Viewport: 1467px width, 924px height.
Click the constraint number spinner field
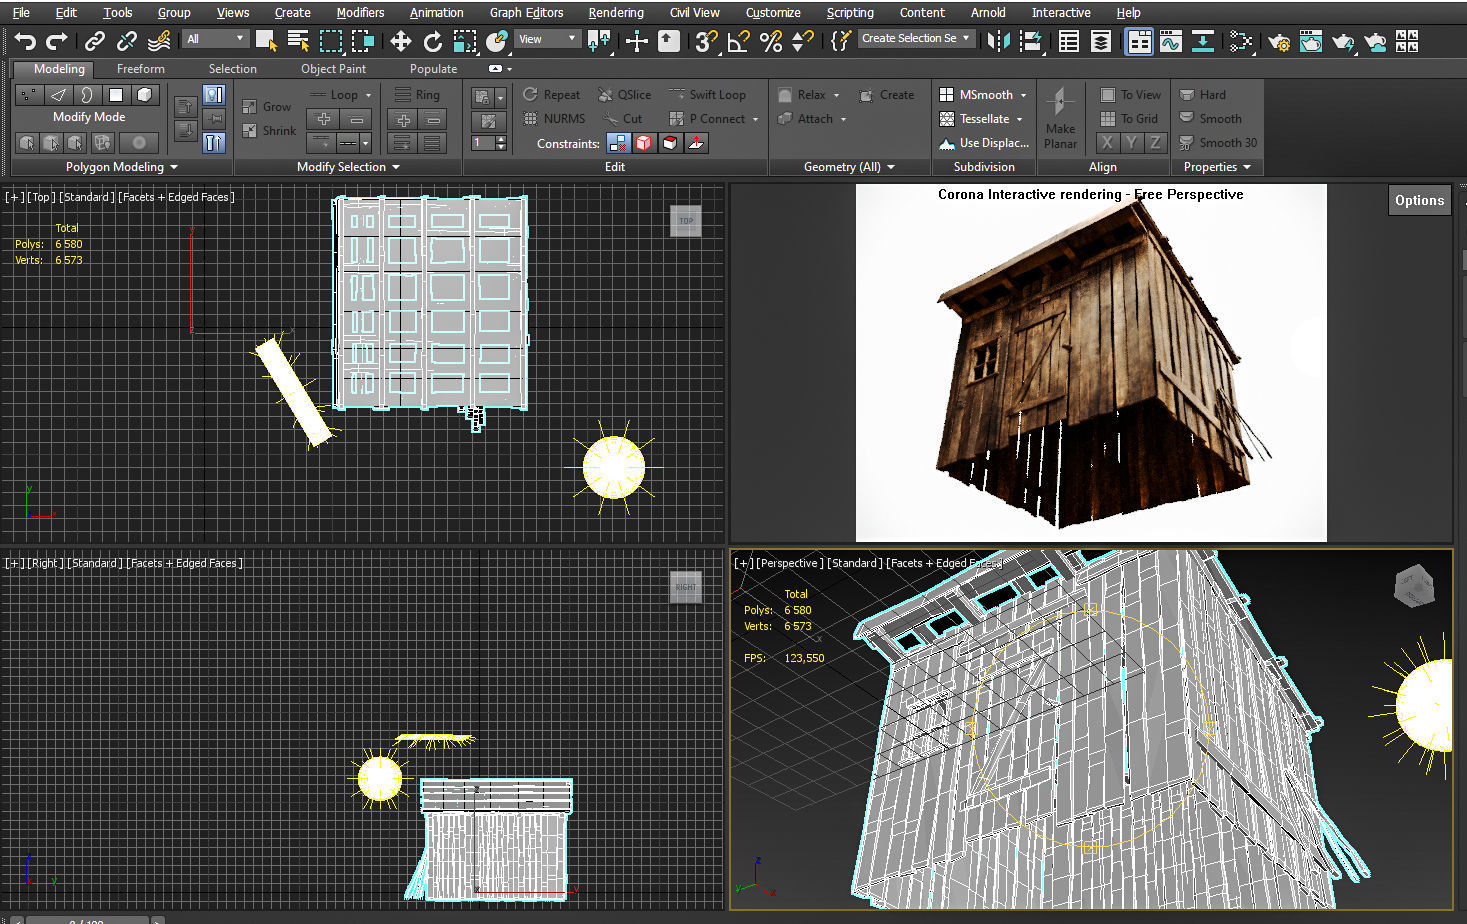[x=484, y=143]
